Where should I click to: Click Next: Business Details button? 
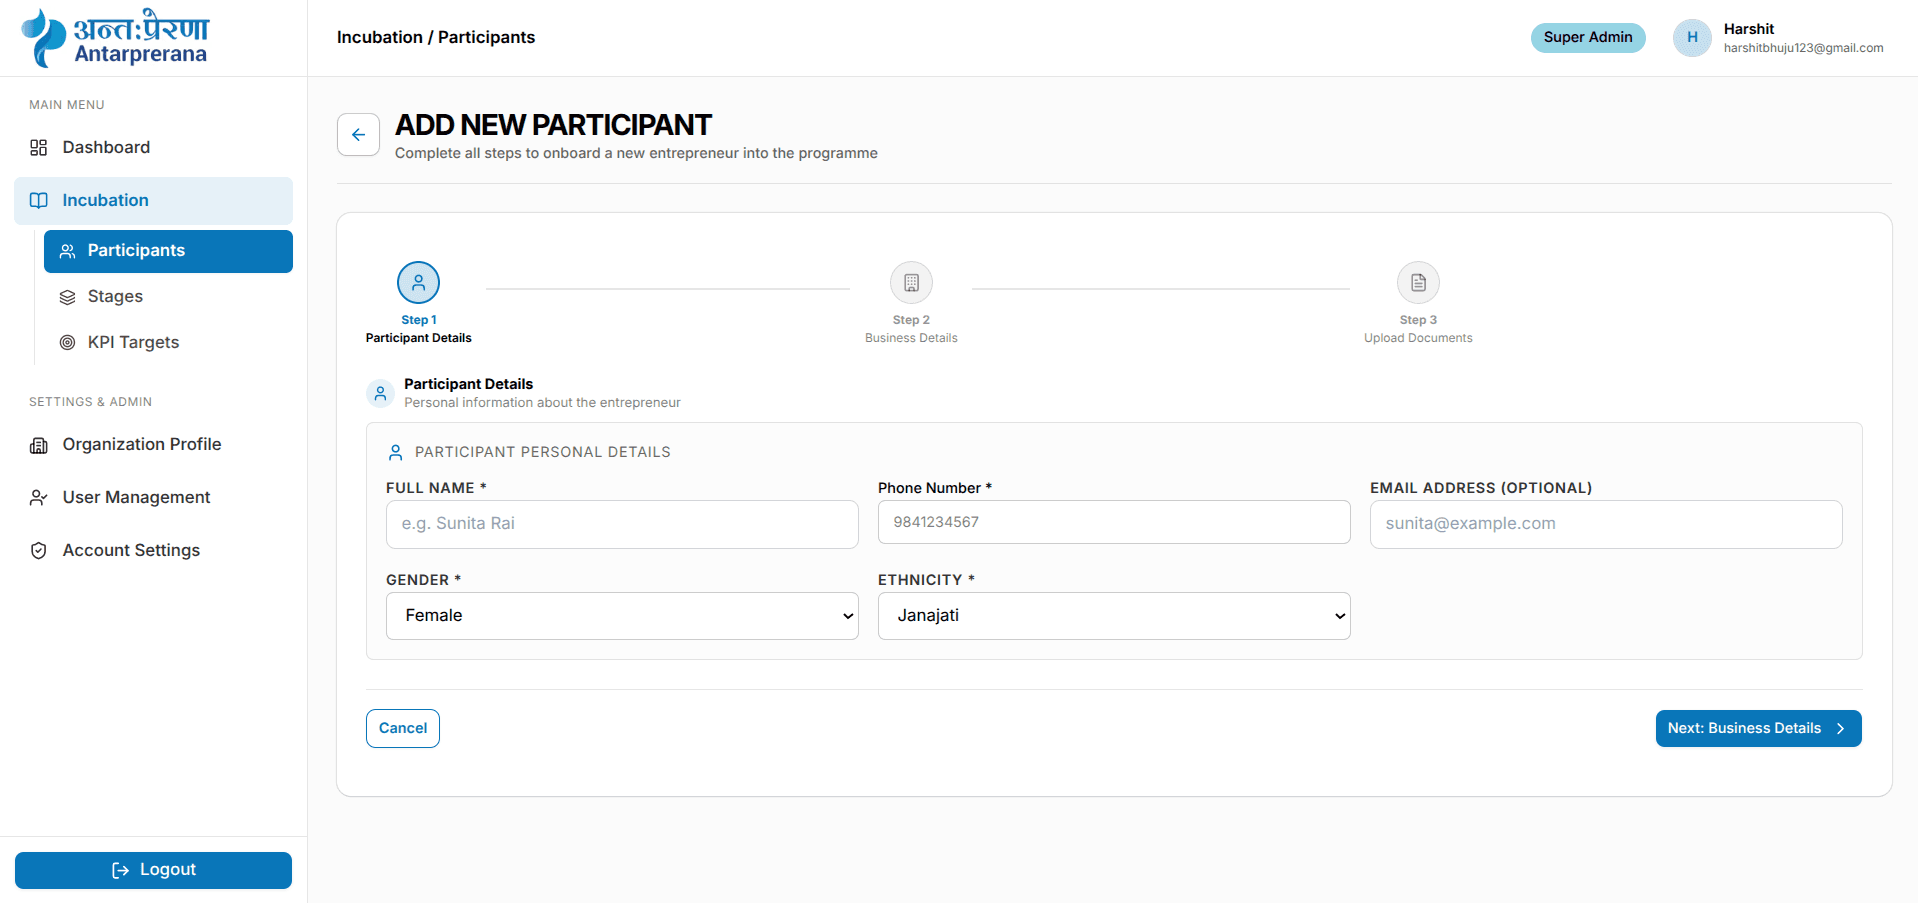coord(1758,729)
